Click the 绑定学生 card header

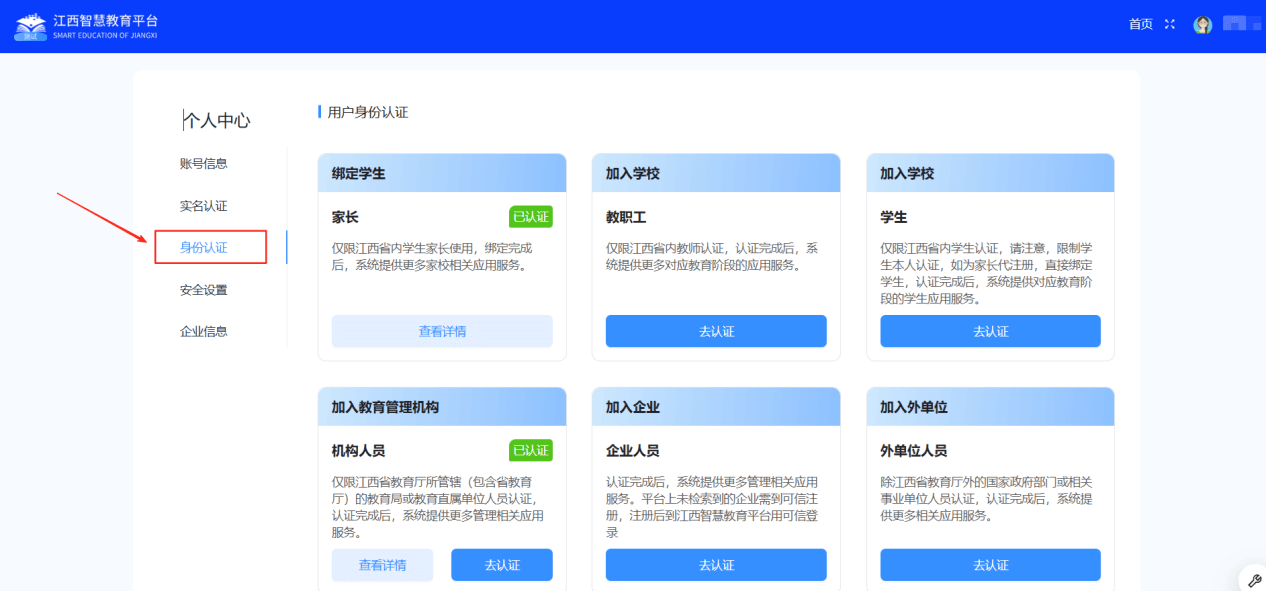[442, 173]
